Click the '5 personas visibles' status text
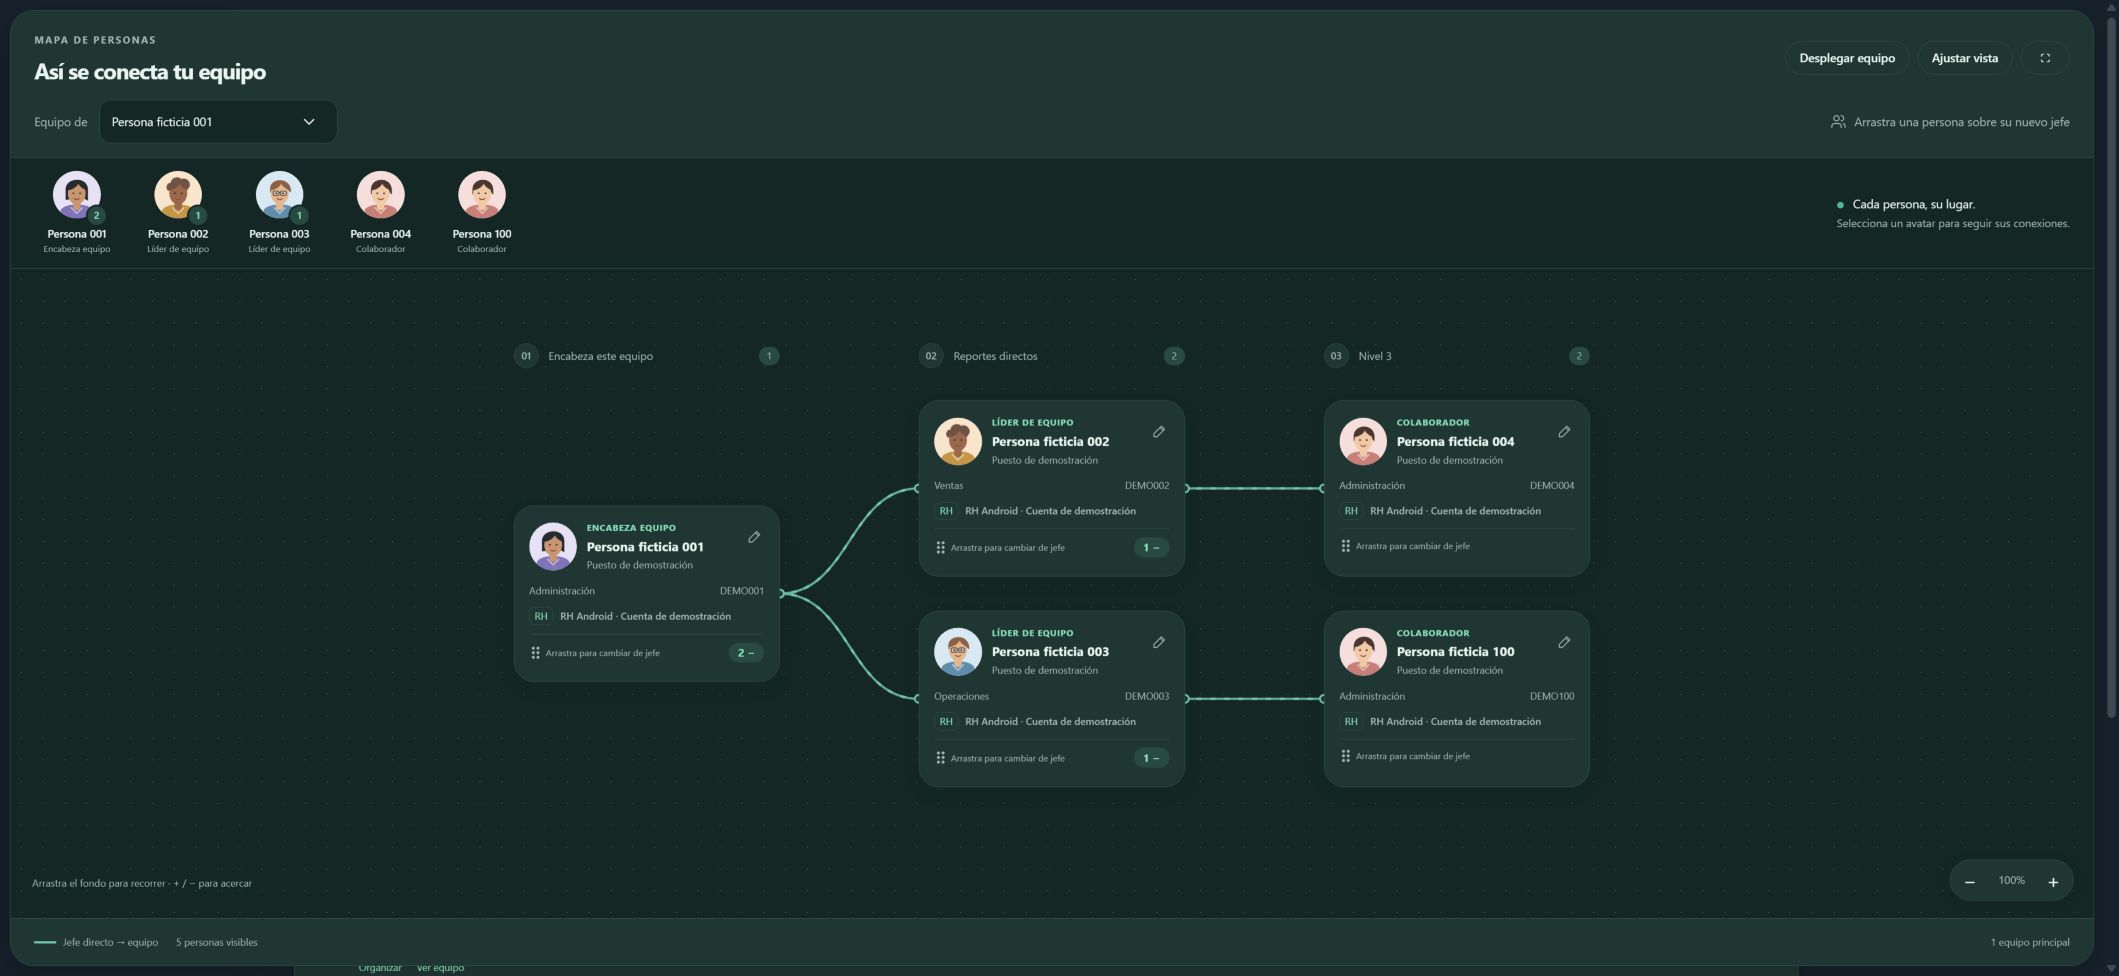This screenshot has width=2119, height=976. 217,942
